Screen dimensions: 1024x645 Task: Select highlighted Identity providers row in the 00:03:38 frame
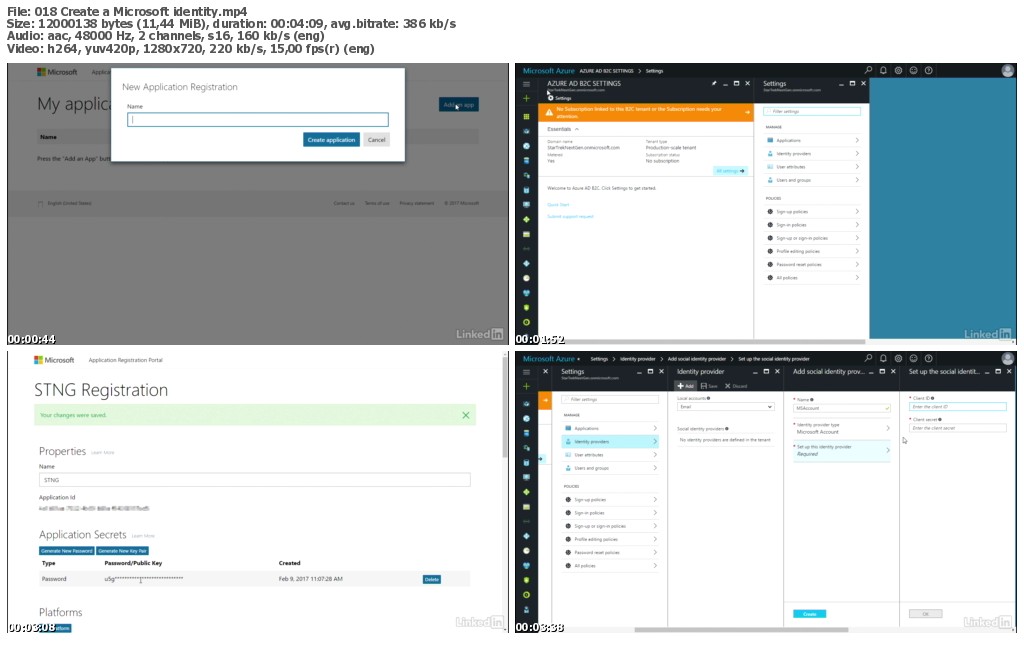[609, 441]
